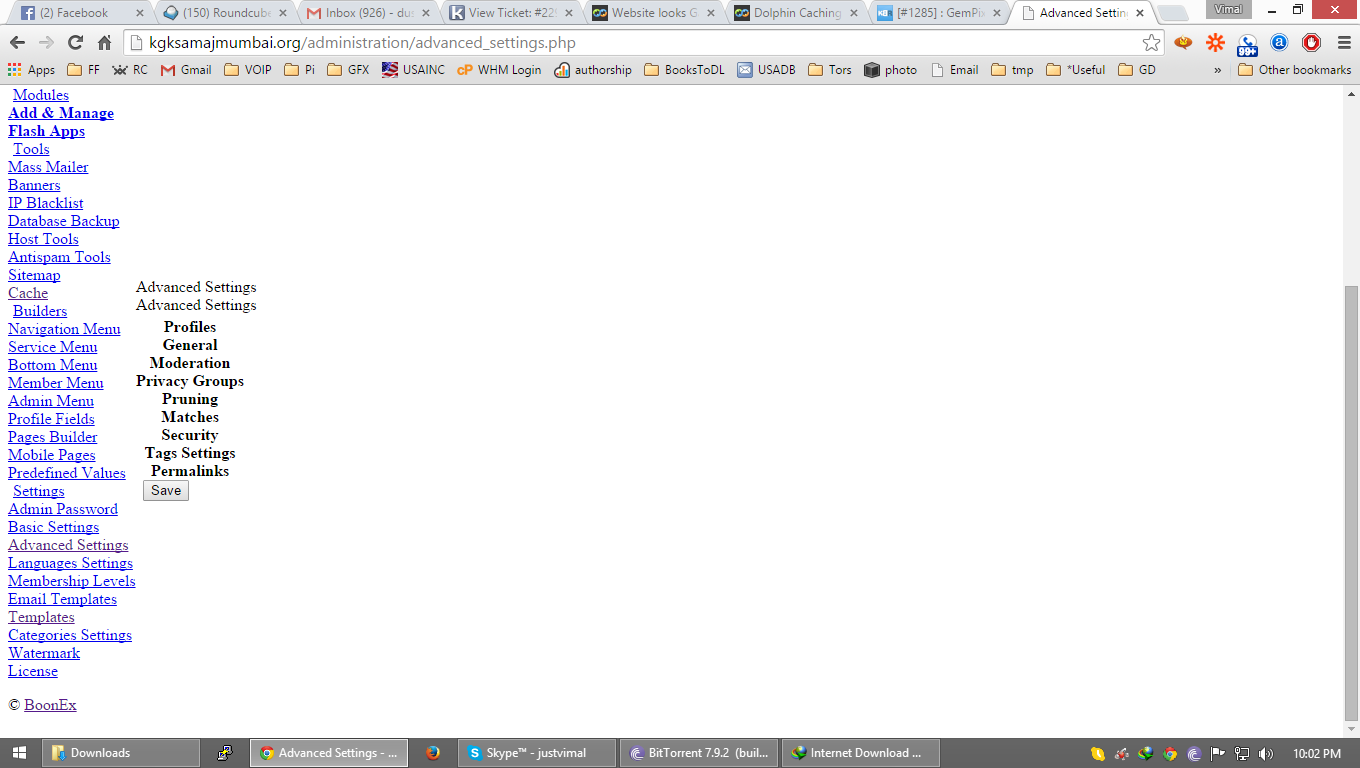Expand the Moderation settings section
Image resolution: width=1360 pixels, height=768 pixels.
[190, 363]
